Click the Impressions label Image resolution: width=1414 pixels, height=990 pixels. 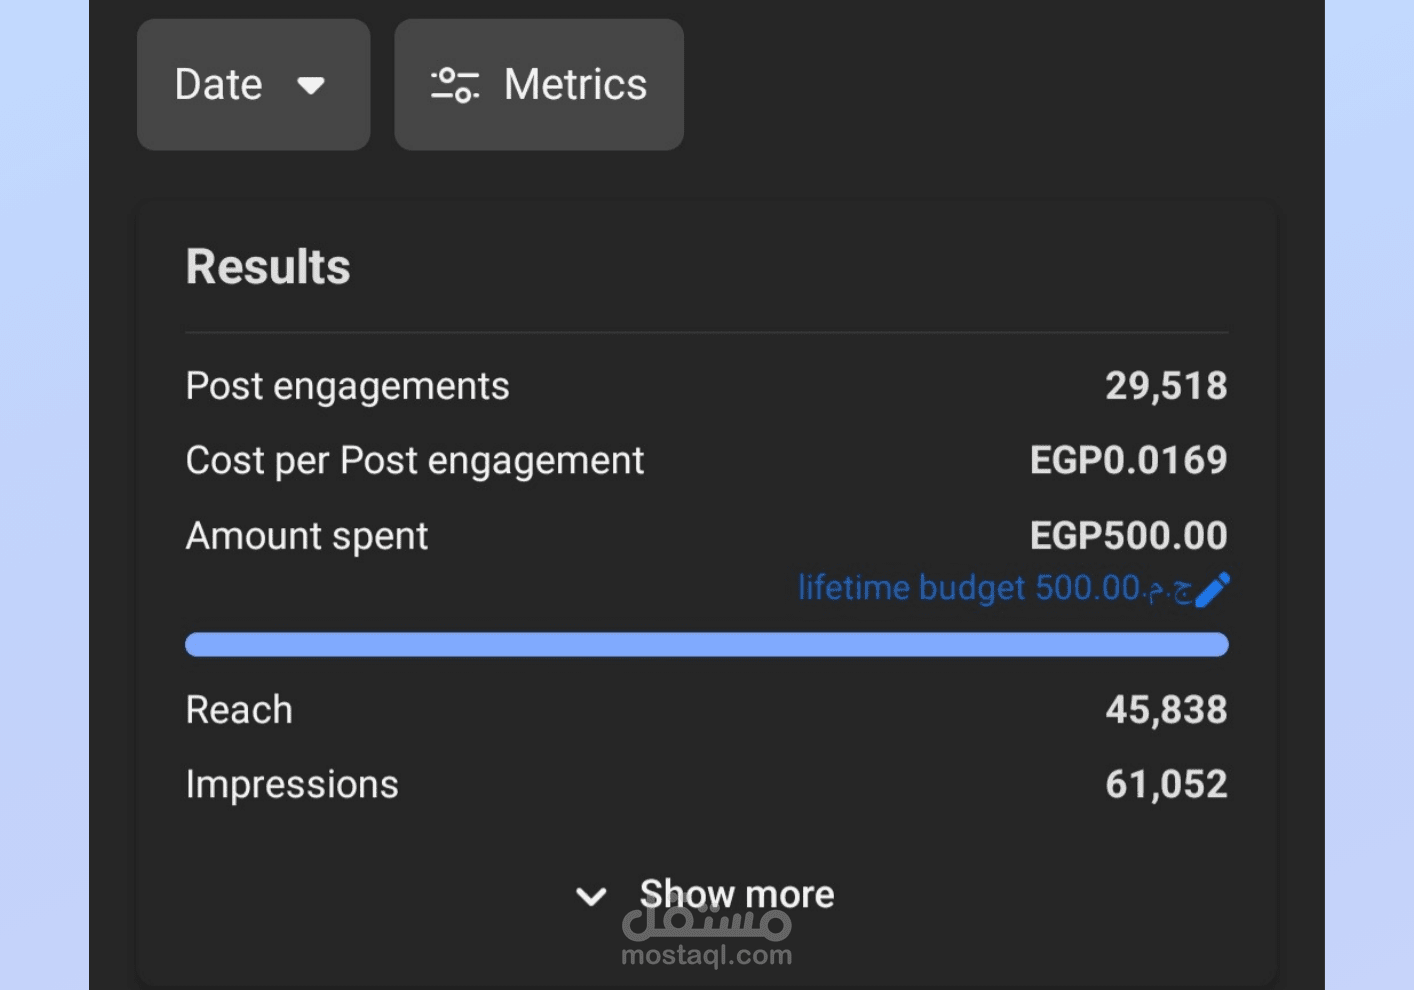[x=291, y=785]
